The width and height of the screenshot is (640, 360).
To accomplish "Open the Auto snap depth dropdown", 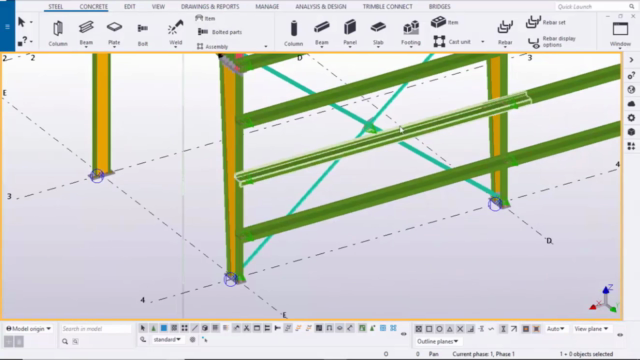I will 556,329.
